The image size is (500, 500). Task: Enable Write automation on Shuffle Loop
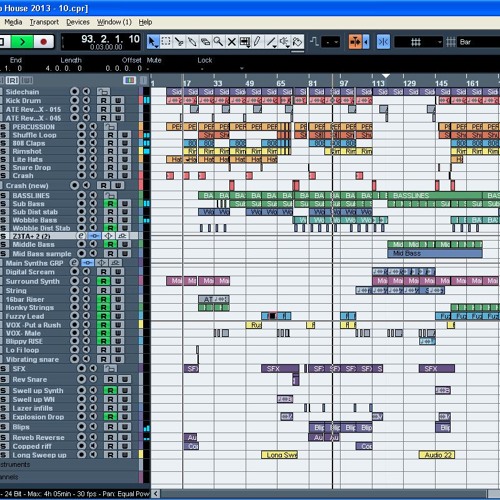125,135
